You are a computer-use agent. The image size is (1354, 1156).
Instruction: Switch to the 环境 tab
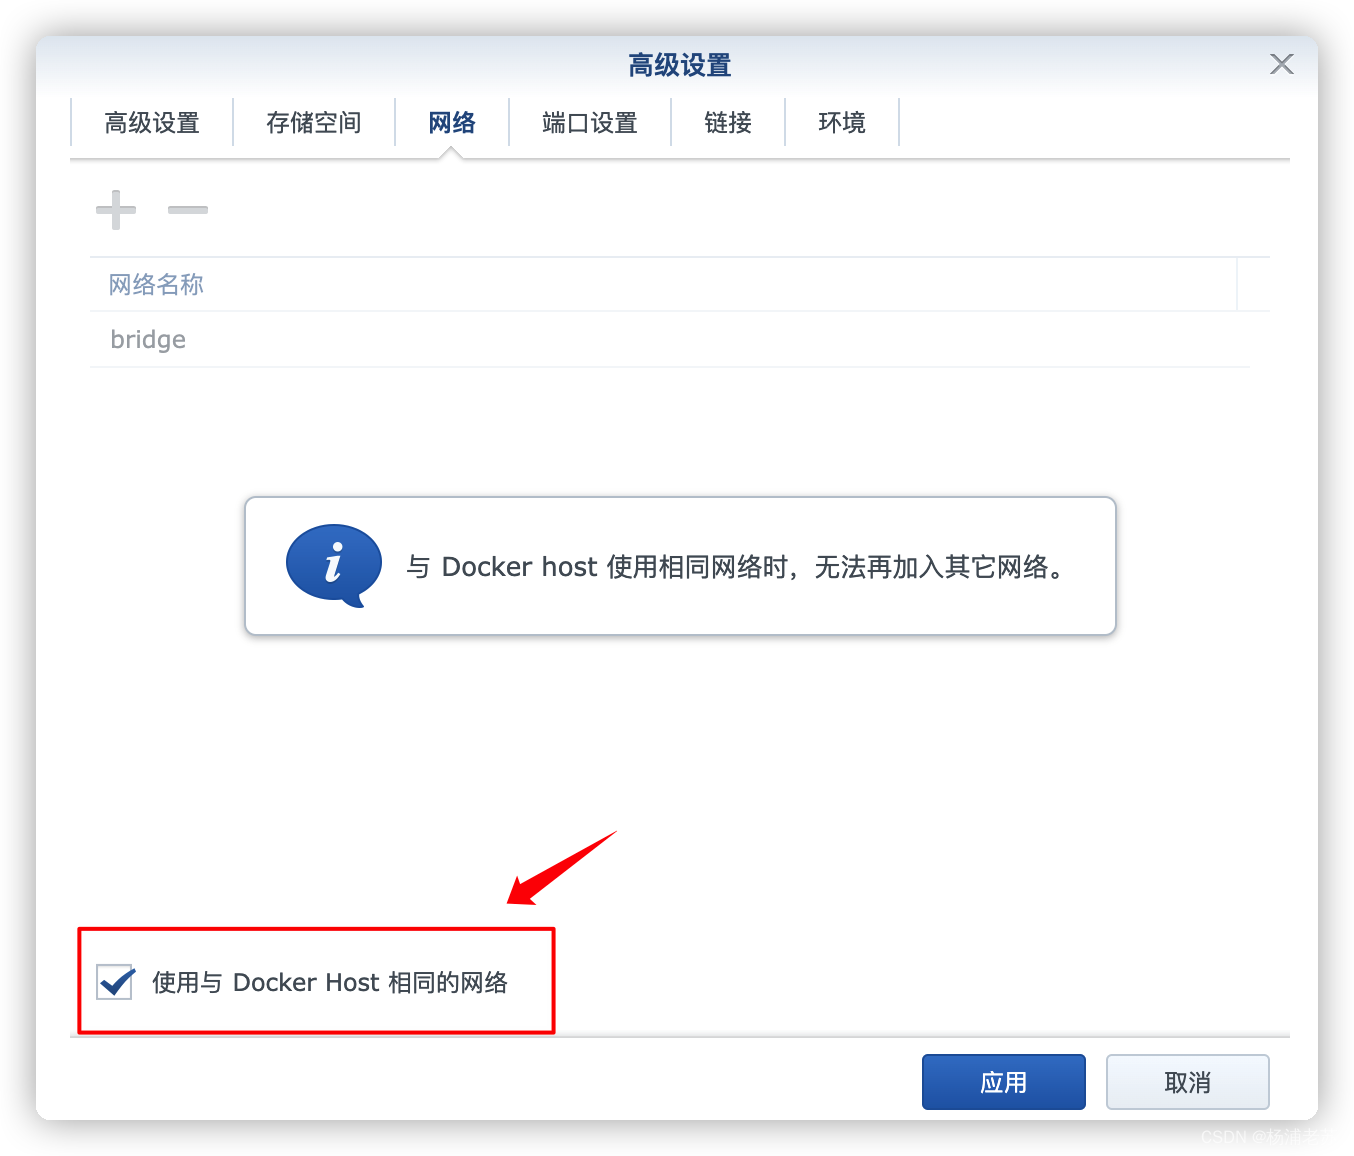842,123
